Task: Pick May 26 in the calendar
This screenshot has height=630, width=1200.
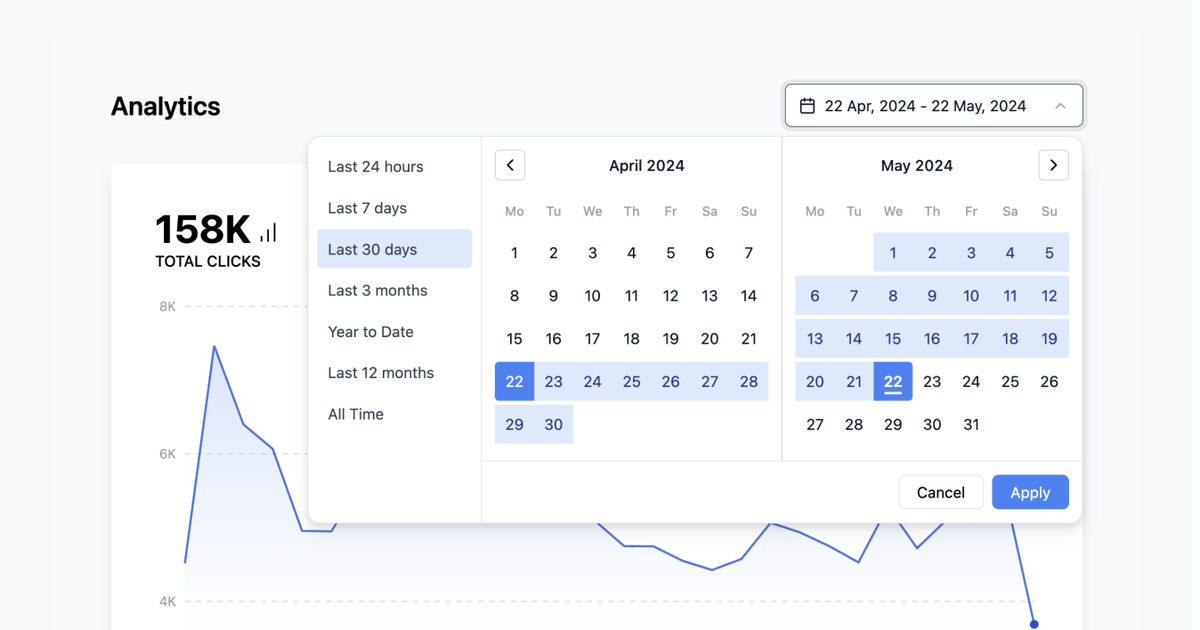Action: coord(1049,381)
